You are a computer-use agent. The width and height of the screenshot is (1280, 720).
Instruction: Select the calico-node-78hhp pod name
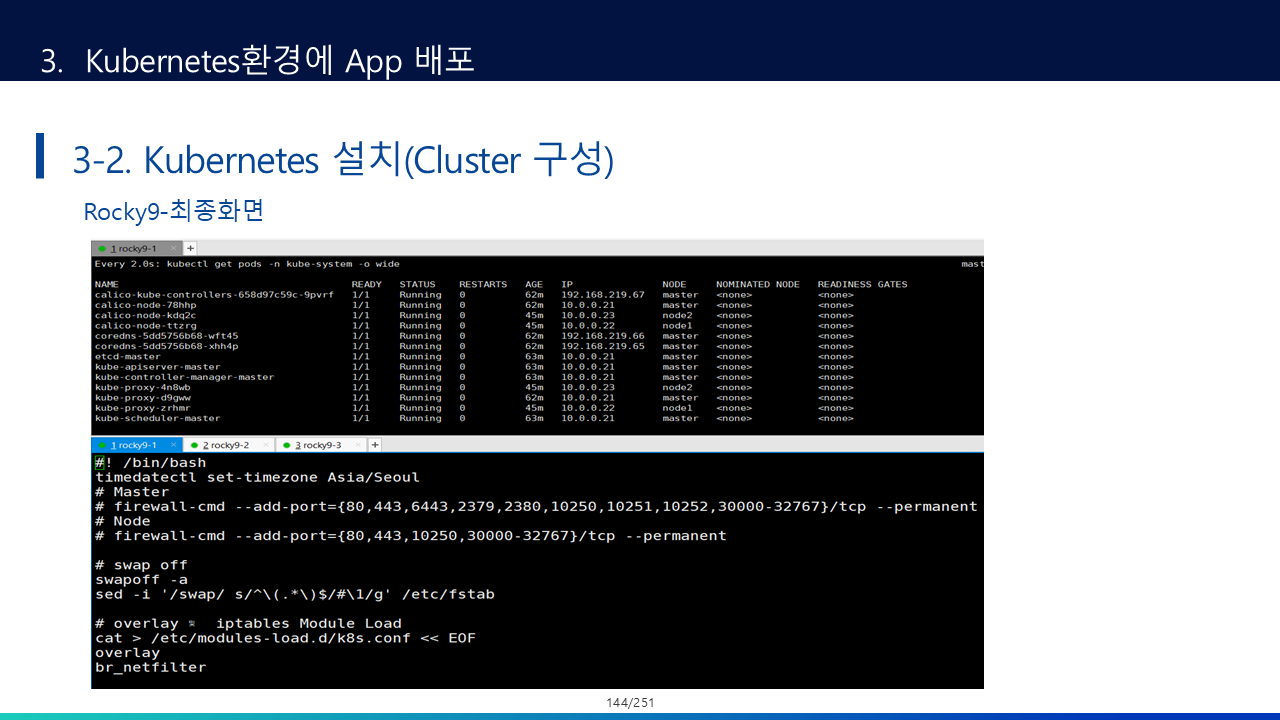pos(146,305)
